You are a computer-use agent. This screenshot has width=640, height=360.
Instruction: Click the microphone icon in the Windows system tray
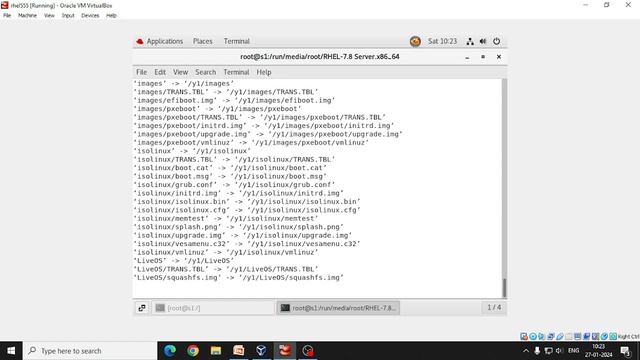[x=537, y=351]
